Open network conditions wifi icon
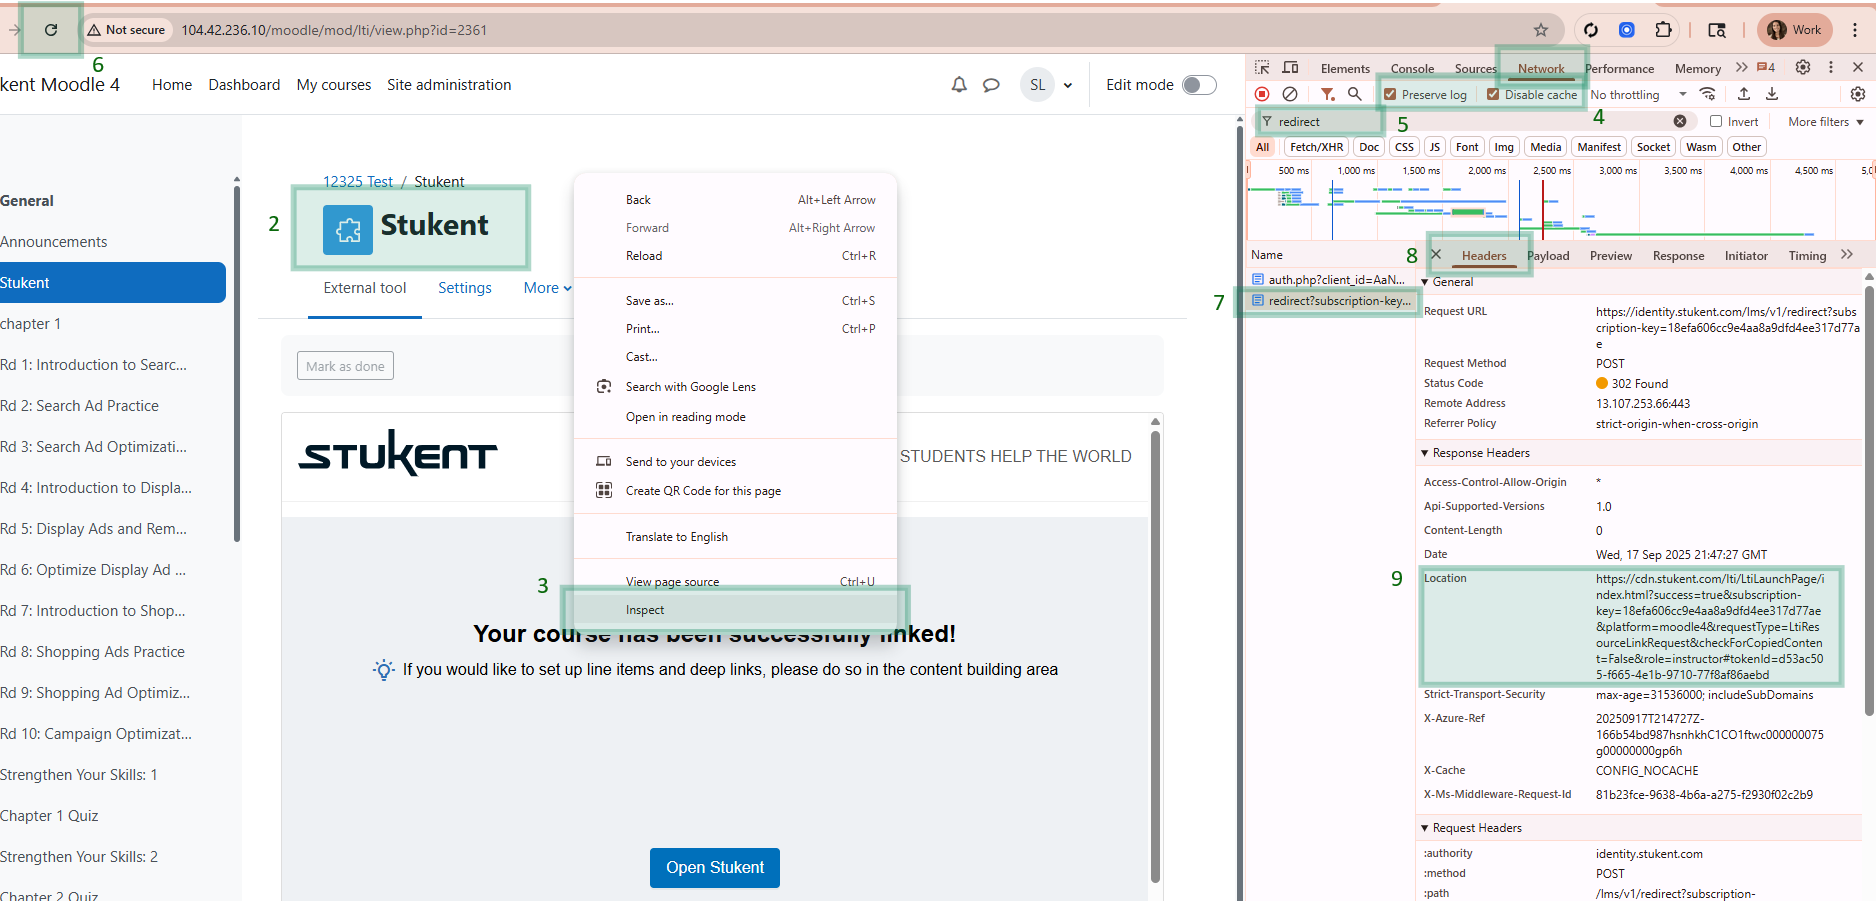Screen dimensions: 1876x901 coord(1708,94)
